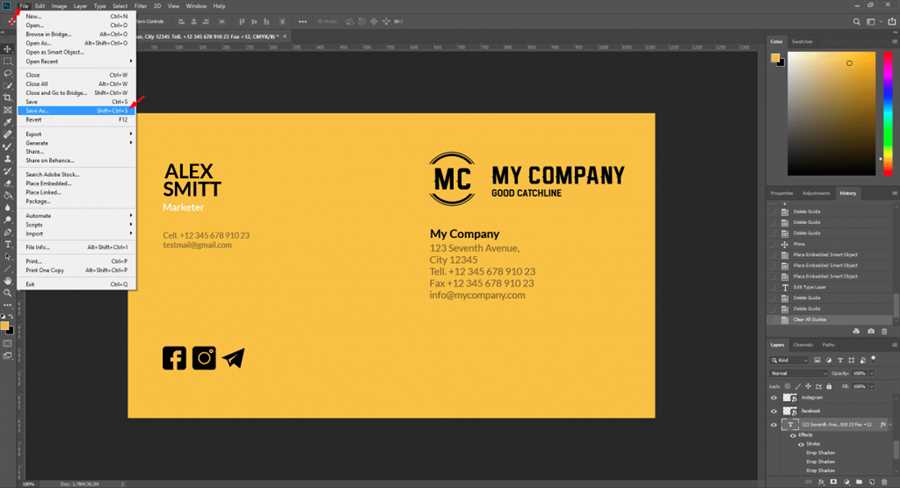The height and width of the screenshot is (488, 900).
Task: Toggle visibility of the Facebook layer
Action: point(773,411)
